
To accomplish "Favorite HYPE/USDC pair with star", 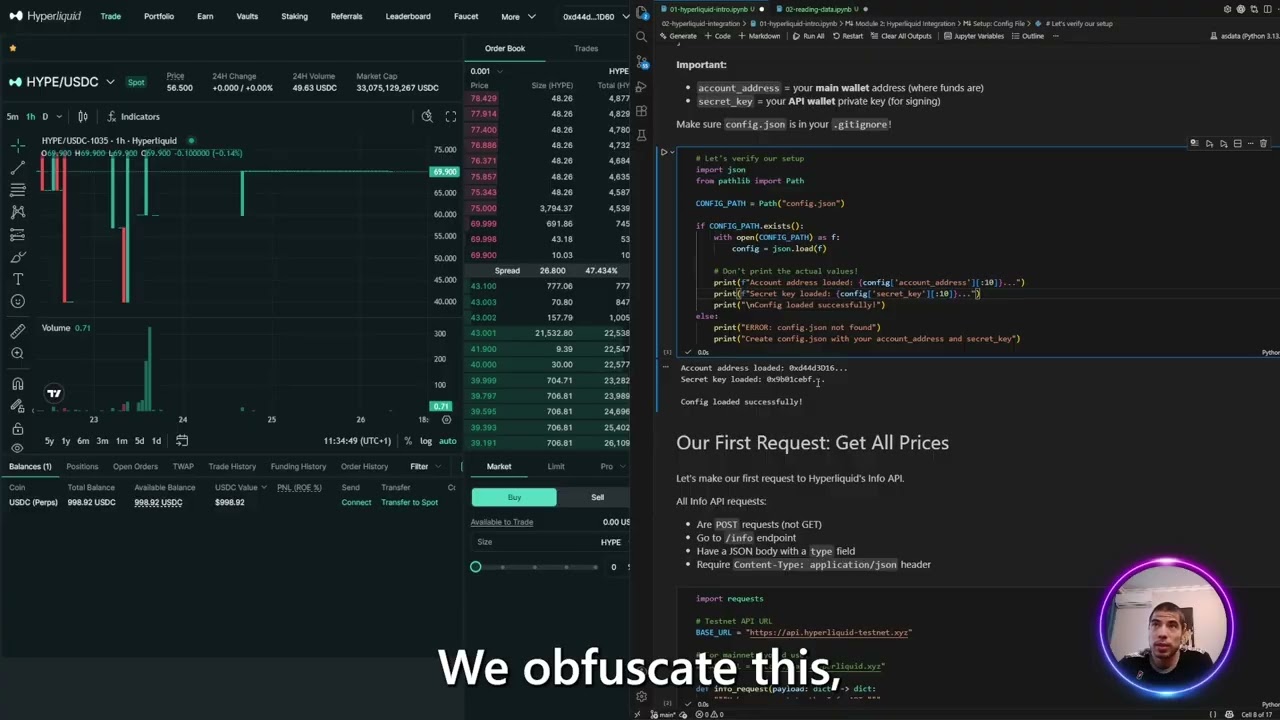I will click(13, 48).
